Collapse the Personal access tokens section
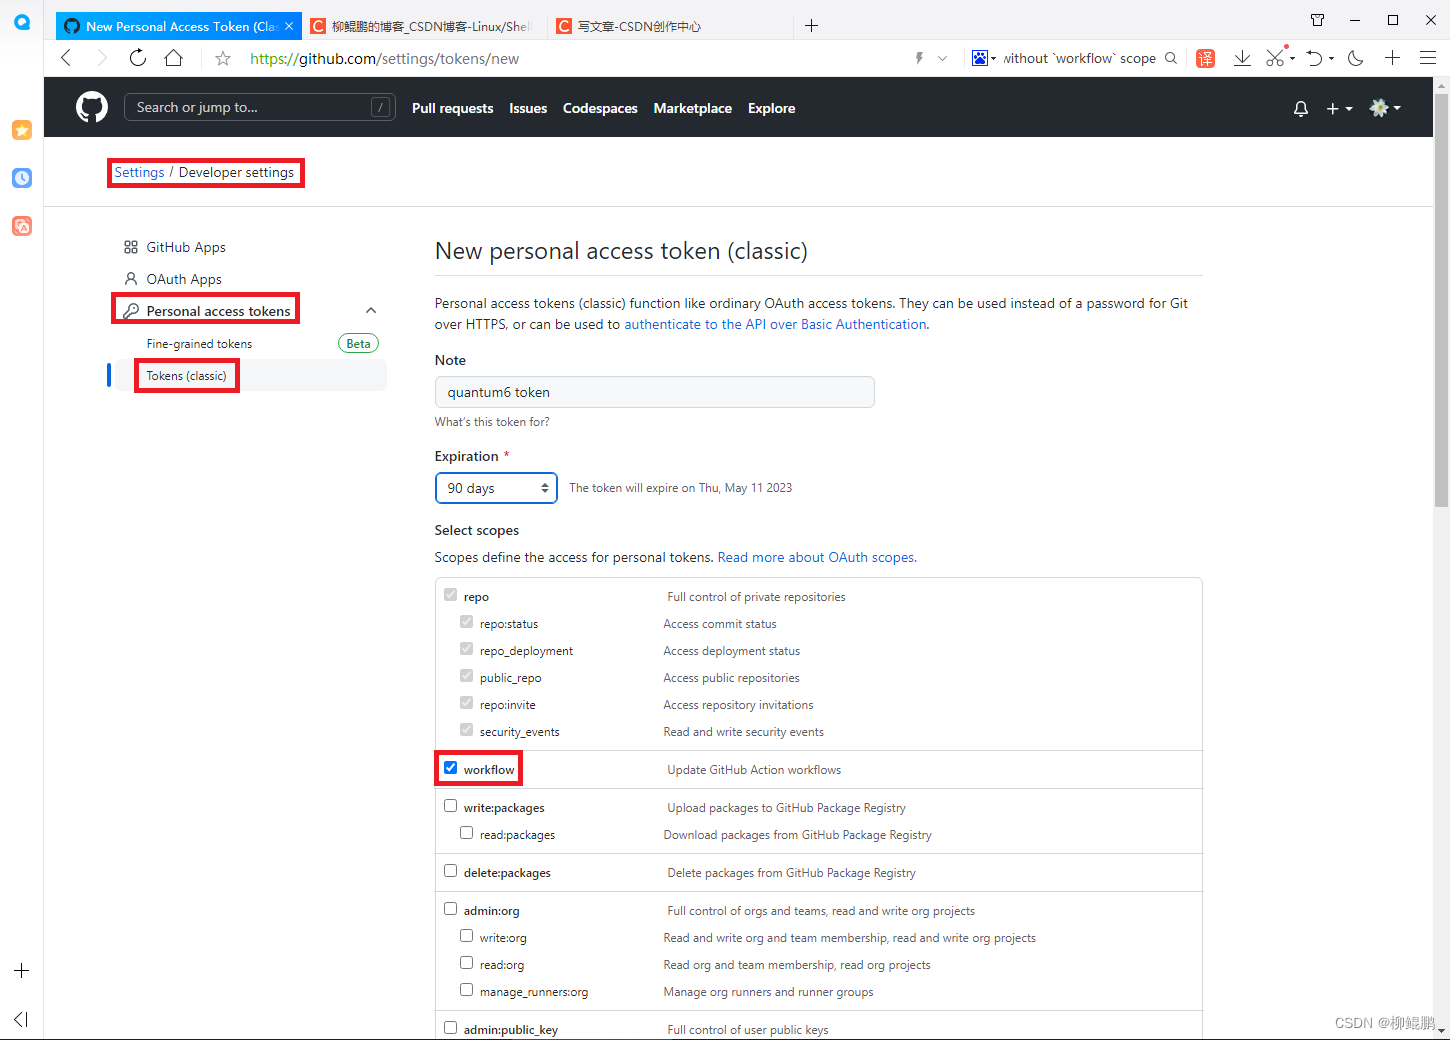Image resolution: width=1450 pixels, height=1040 pixels. pos(371,310)
